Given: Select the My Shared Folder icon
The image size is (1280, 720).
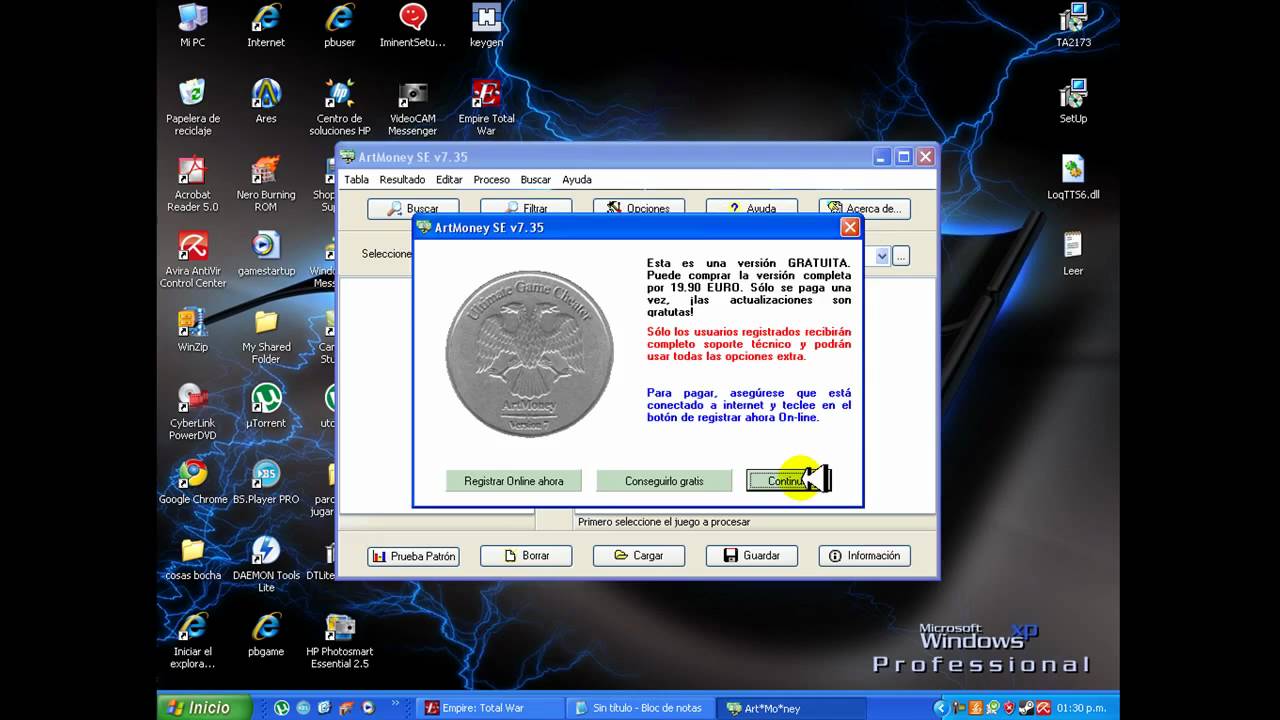Looking at the screenshot, I should point(266,336).
